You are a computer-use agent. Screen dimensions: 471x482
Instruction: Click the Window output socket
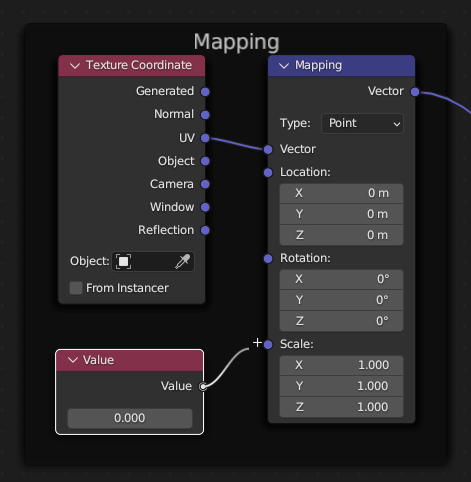coord(205,207)
